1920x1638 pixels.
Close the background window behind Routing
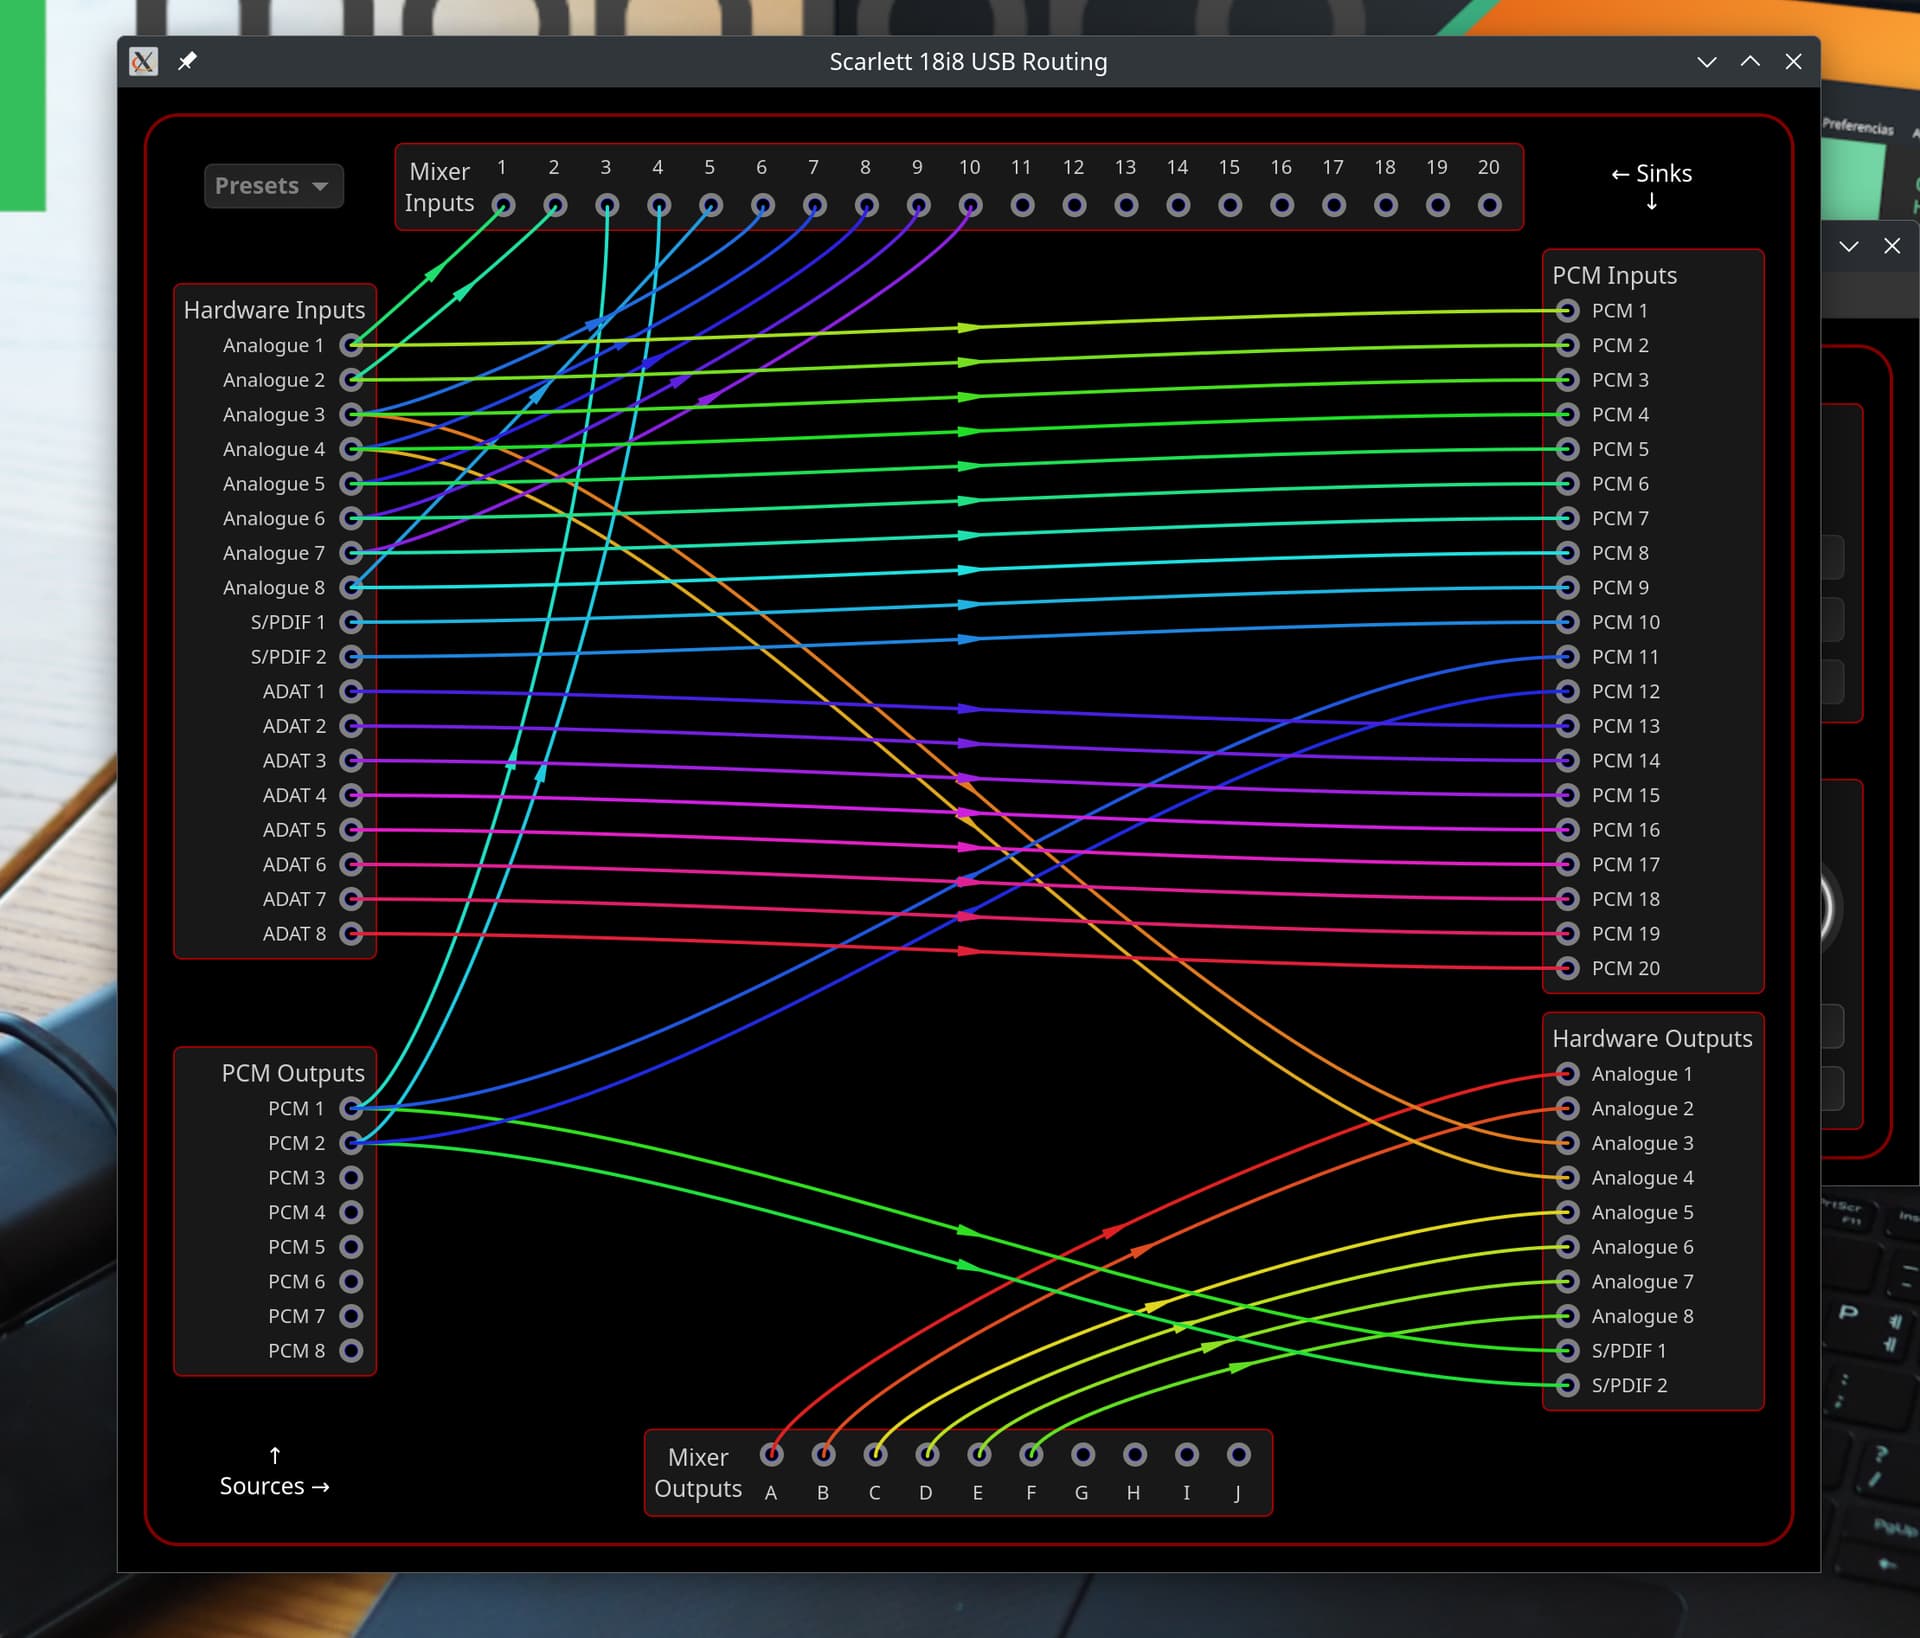[x=1892, y=245]
